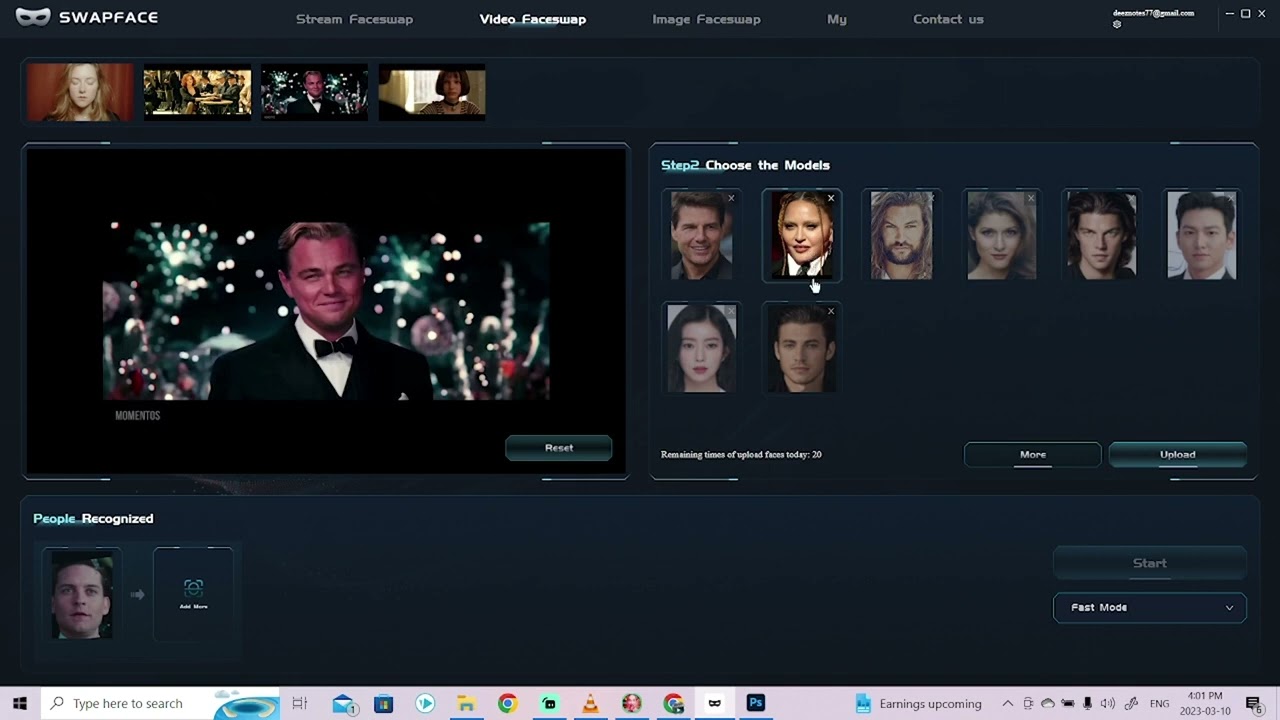
Task: Click the taskbar clock 4:01 PM
Action: [1204, 704]
